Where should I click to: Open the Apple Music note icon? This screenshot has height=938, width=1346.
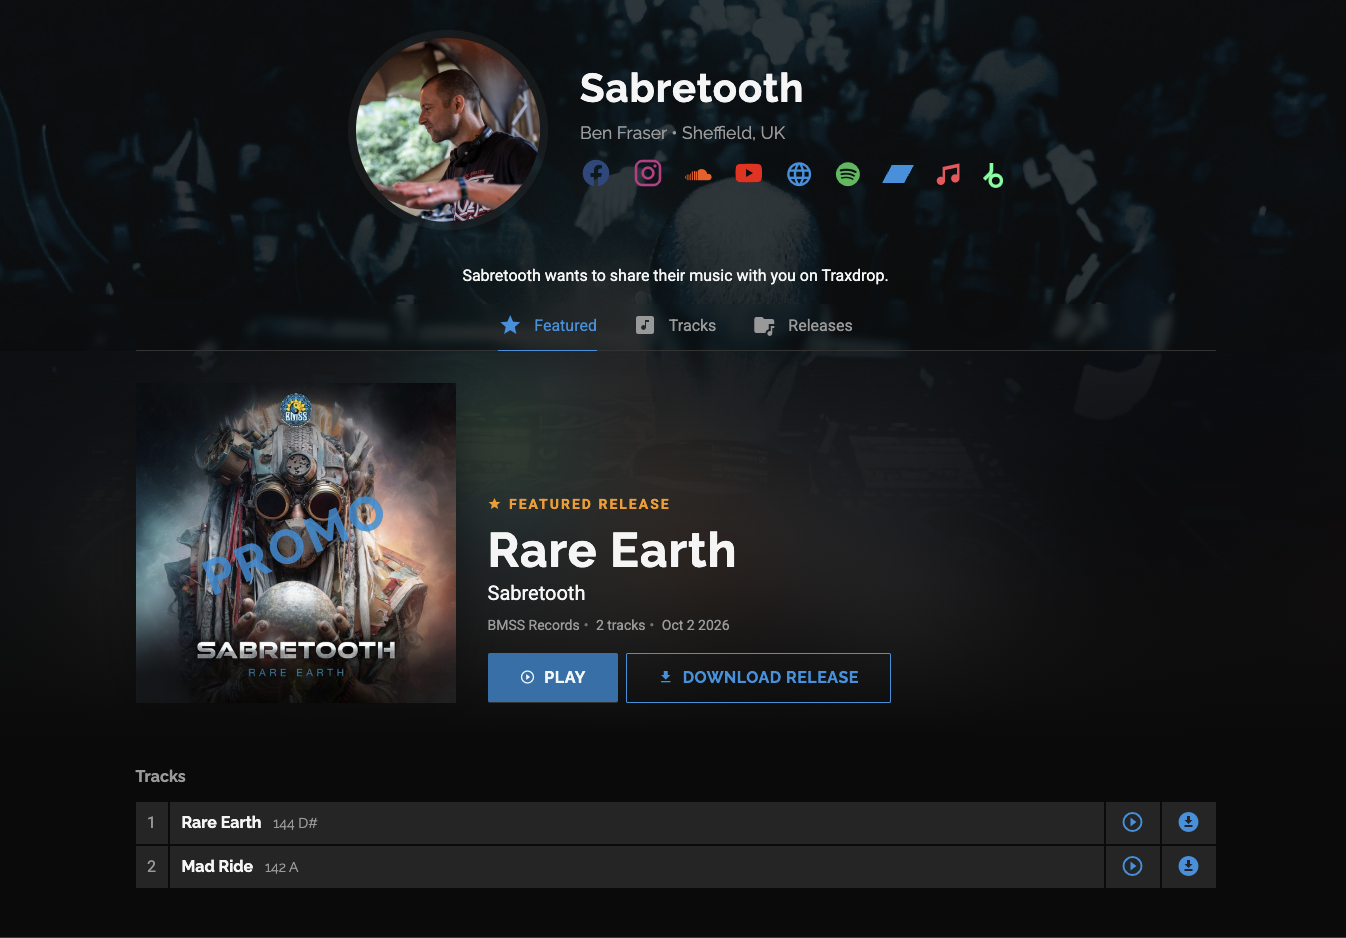(948, 175)
